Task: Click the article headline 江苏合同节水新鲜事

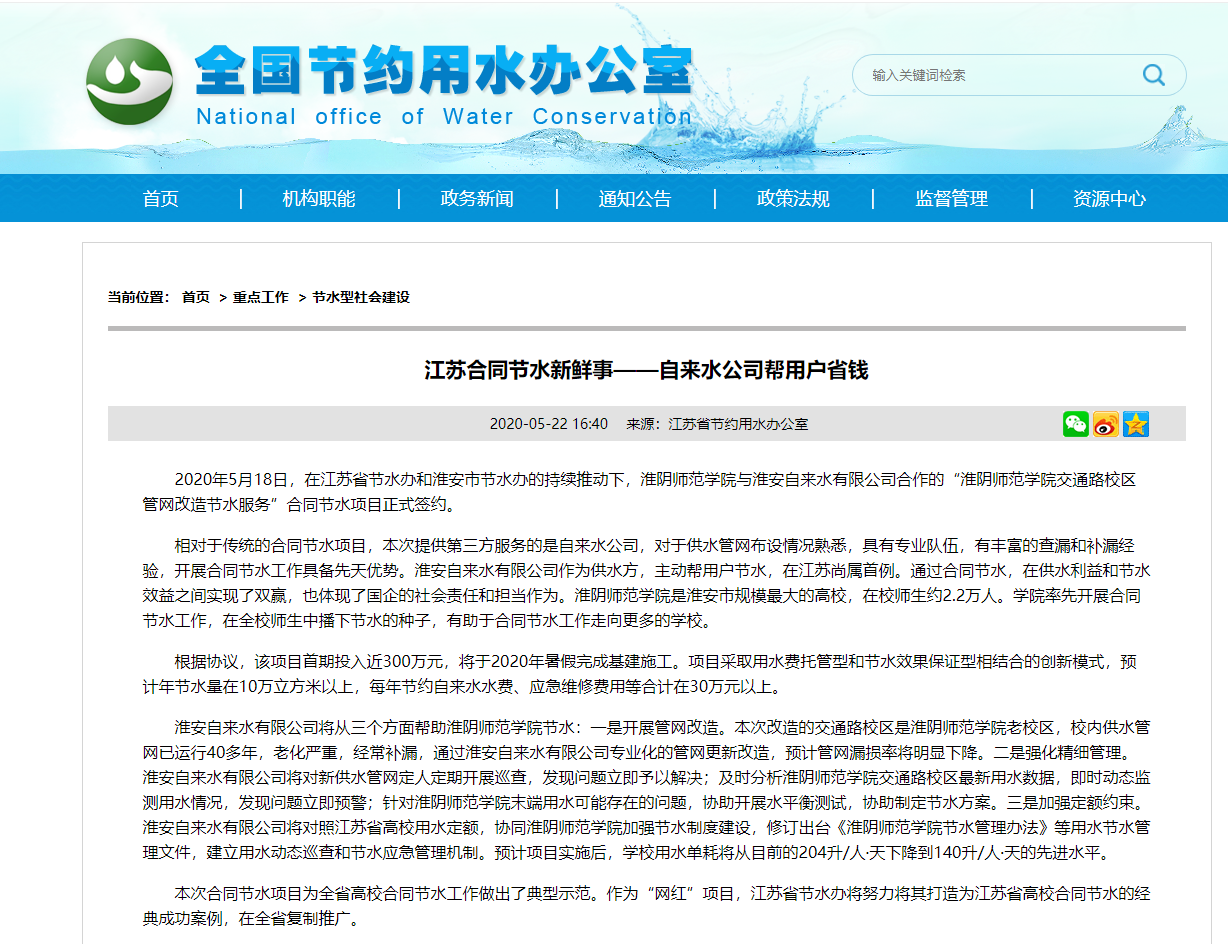Action: tap(646, 370)
